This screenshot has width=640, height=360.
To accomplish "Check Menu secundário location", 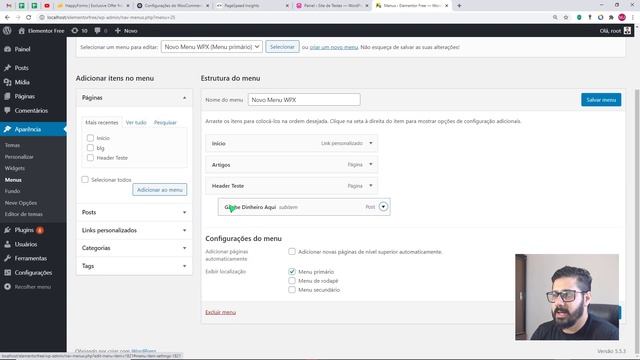I will pyautogui.click(x=292, y=290).
